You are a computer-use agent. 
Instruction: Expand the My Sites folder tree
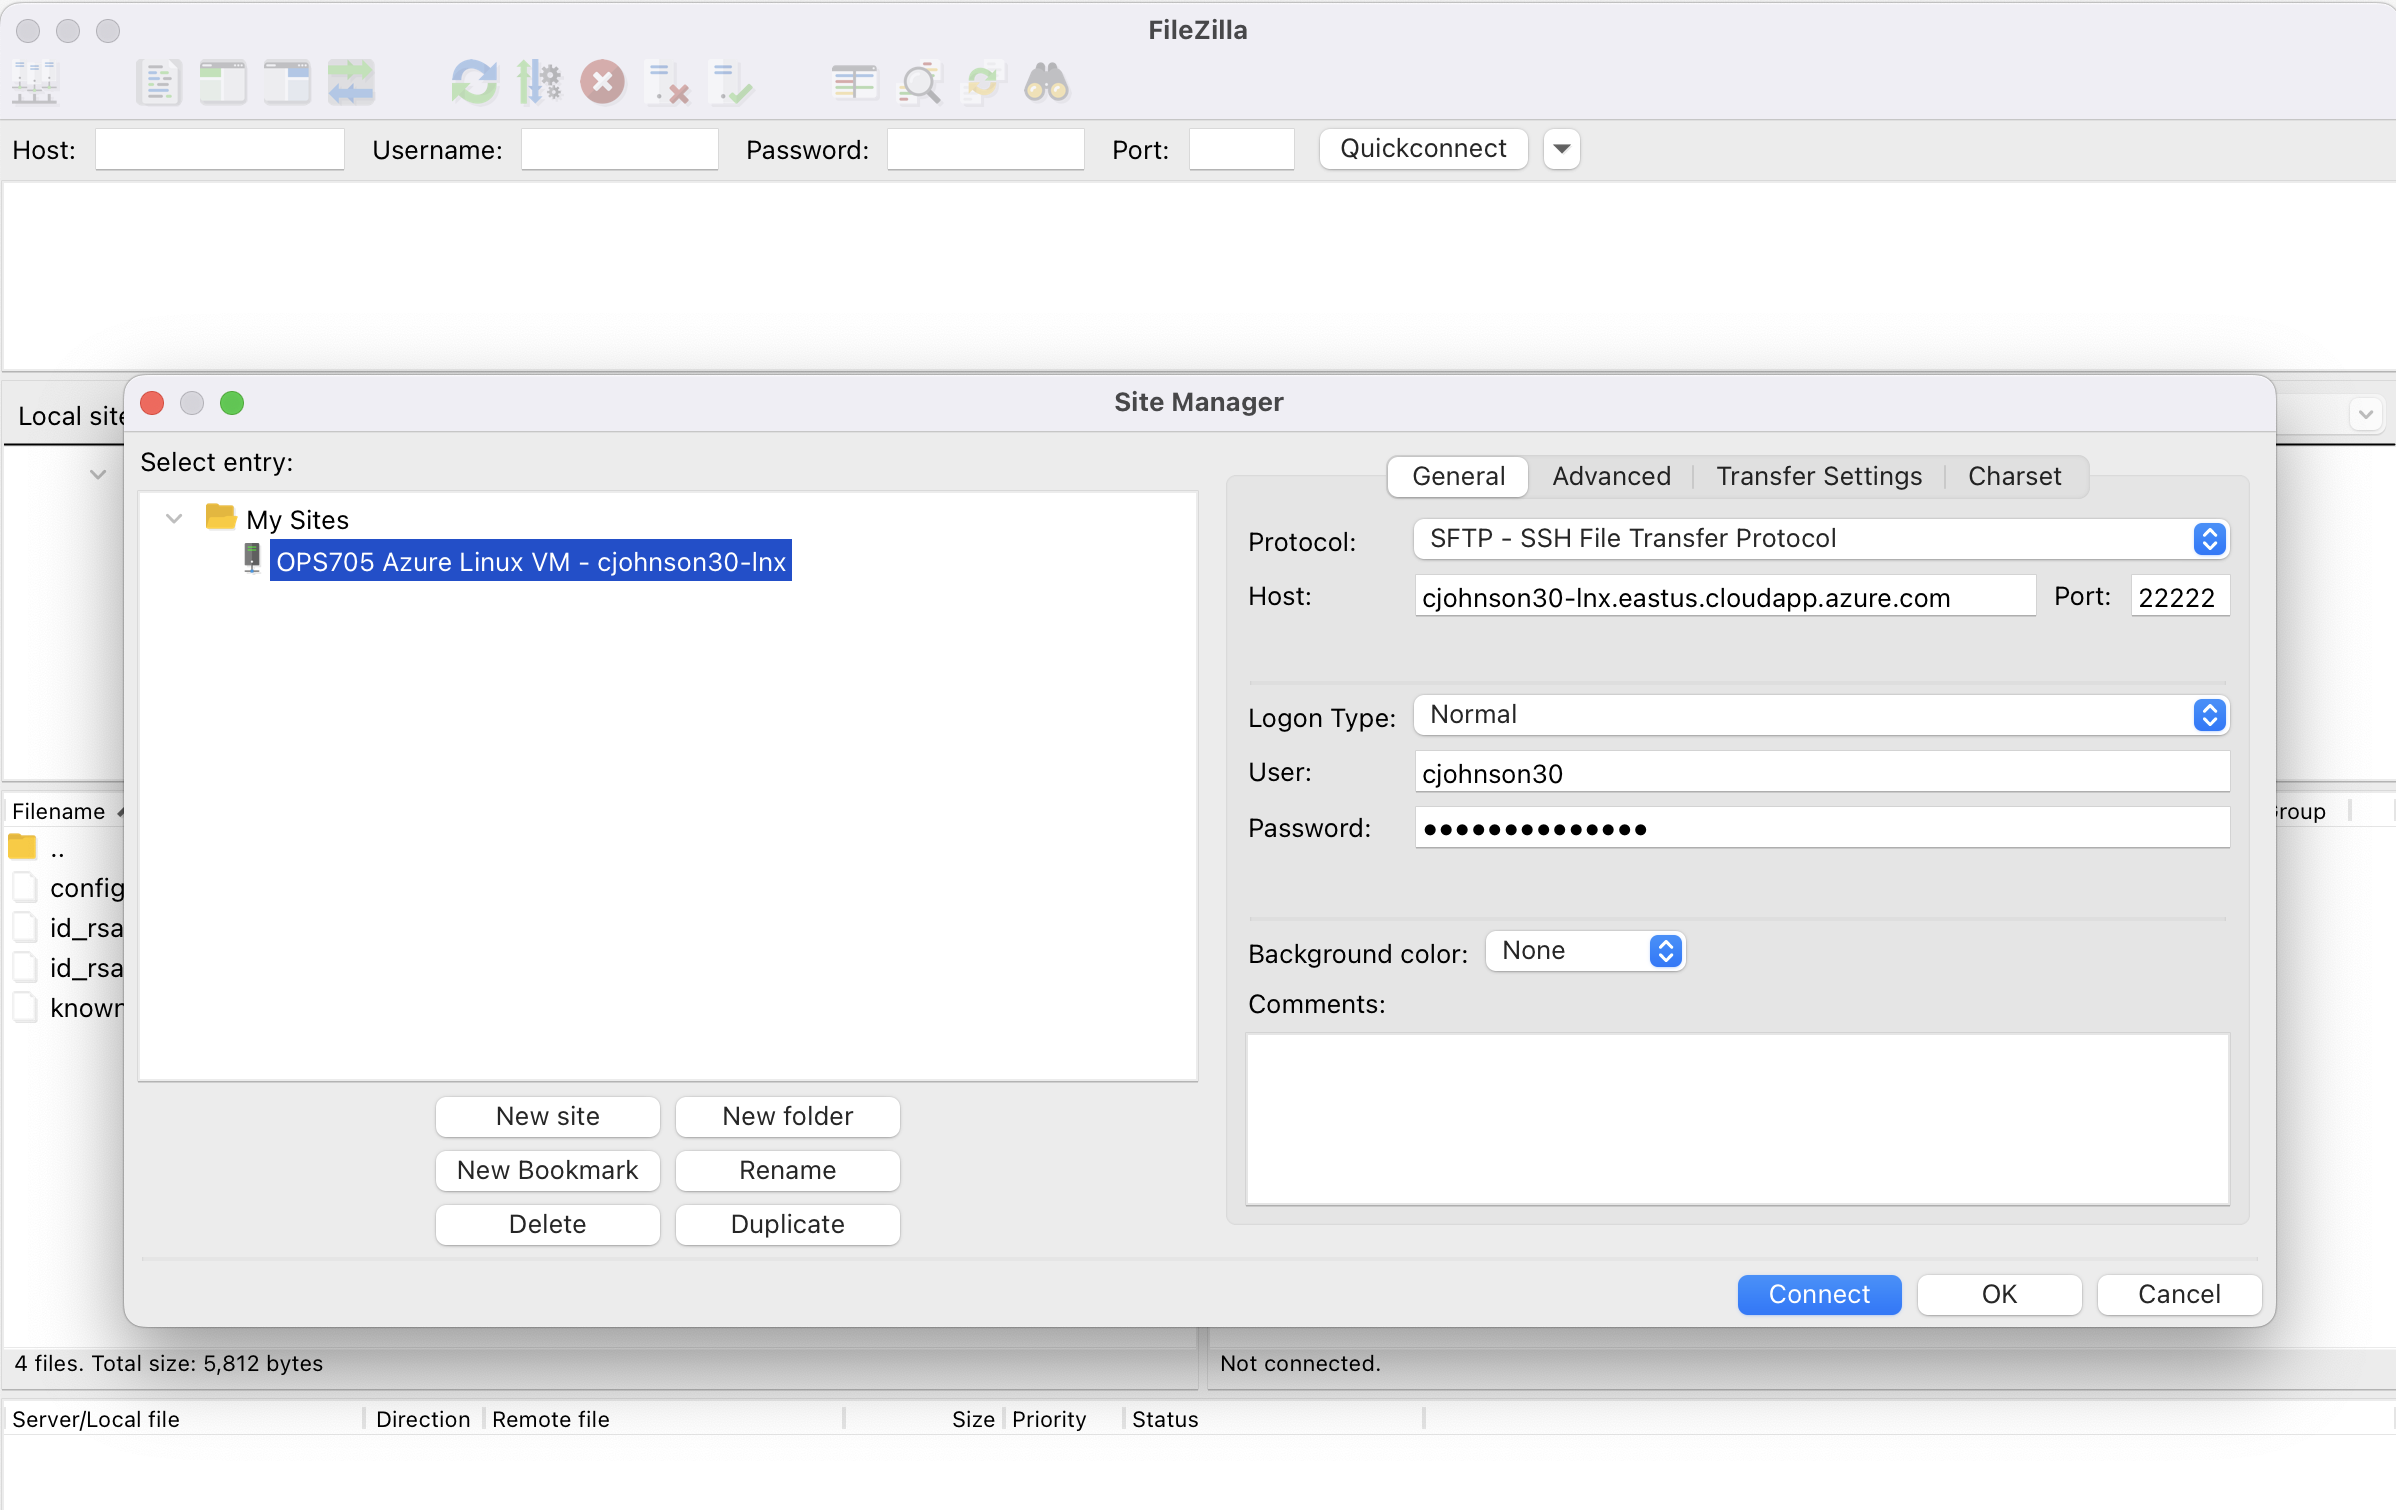[176, 517]
